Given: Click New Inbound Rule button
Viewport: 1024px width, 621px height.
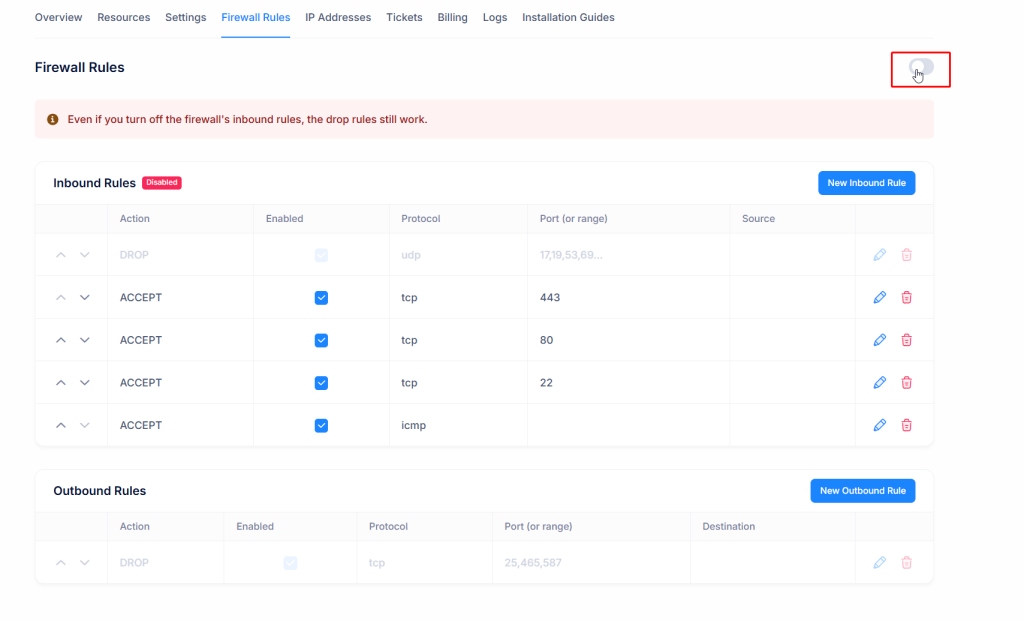Looking at the screenshot, I should coord(866,183).
